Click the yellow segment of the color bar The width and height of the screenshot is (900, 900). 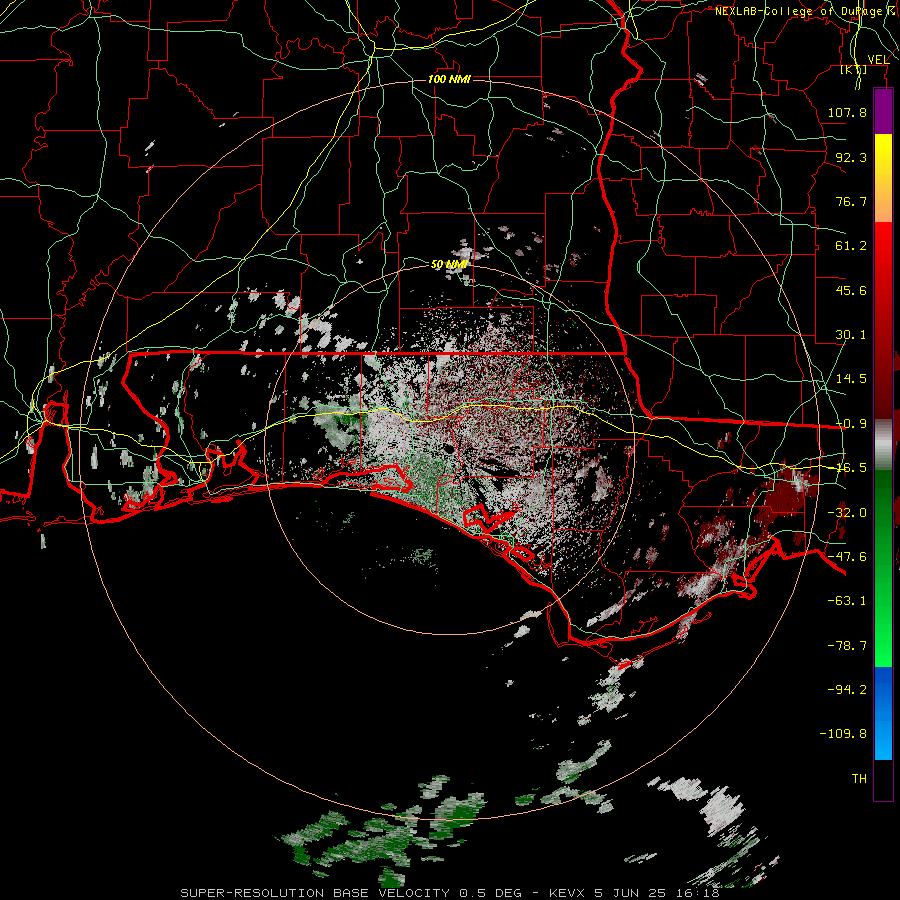(883, 178)
